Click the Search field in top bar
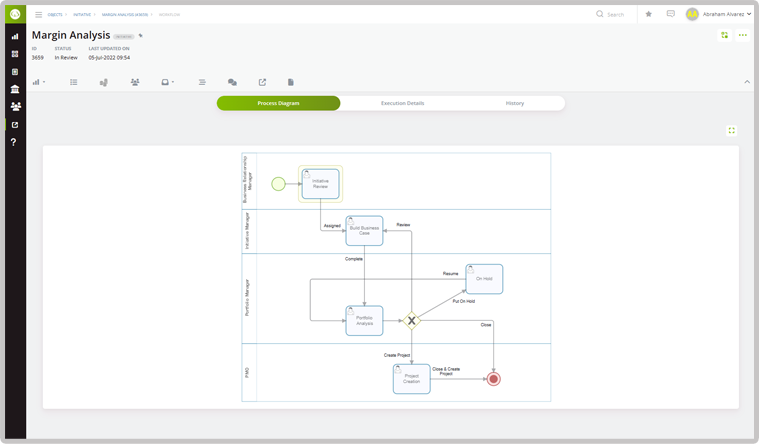The width and height of the screenshot is (759, 444). [611, 15]
